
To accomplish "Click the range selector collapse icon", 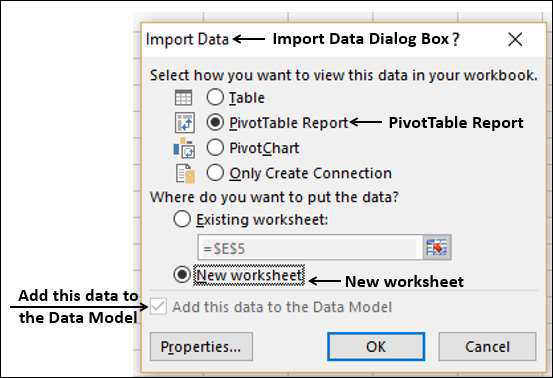I will tap(437, 247).
